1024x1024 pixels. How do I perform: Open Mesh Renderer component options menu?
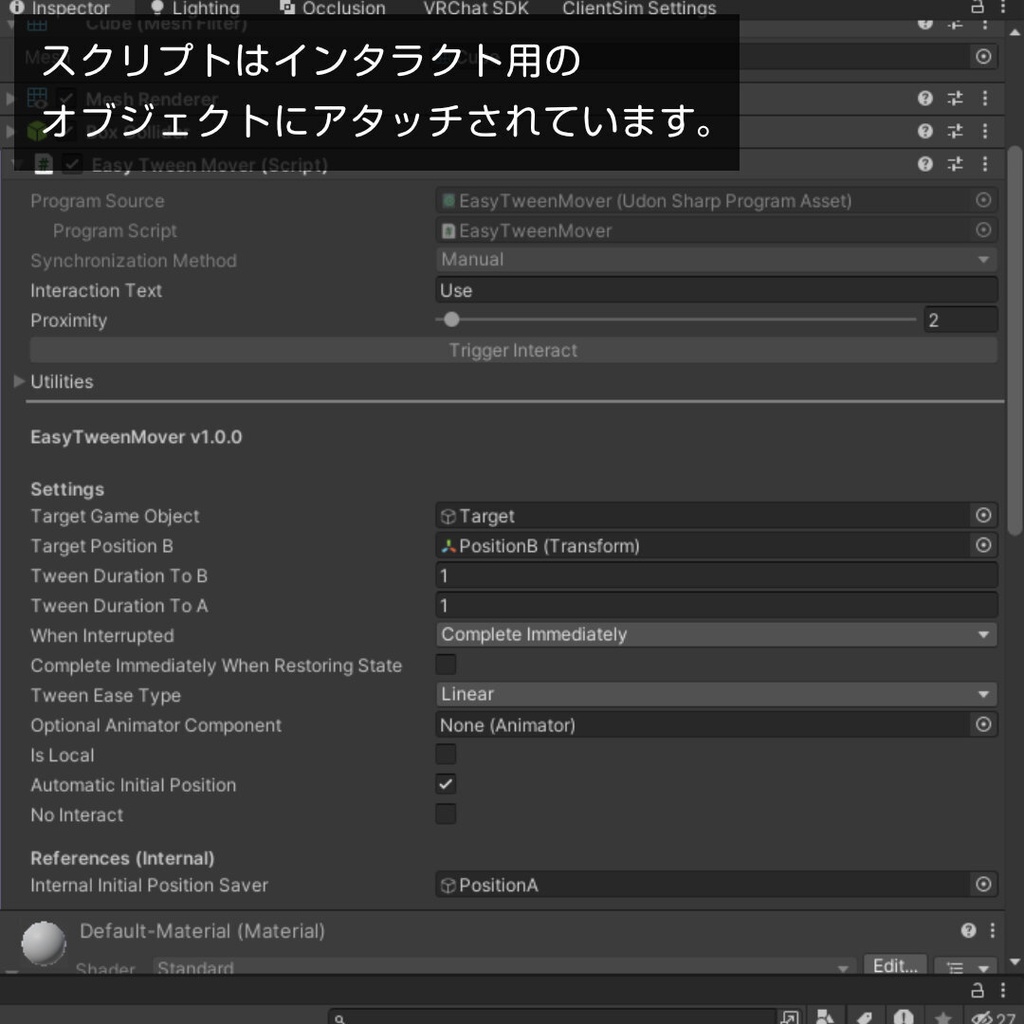click(x=985, y=99)
